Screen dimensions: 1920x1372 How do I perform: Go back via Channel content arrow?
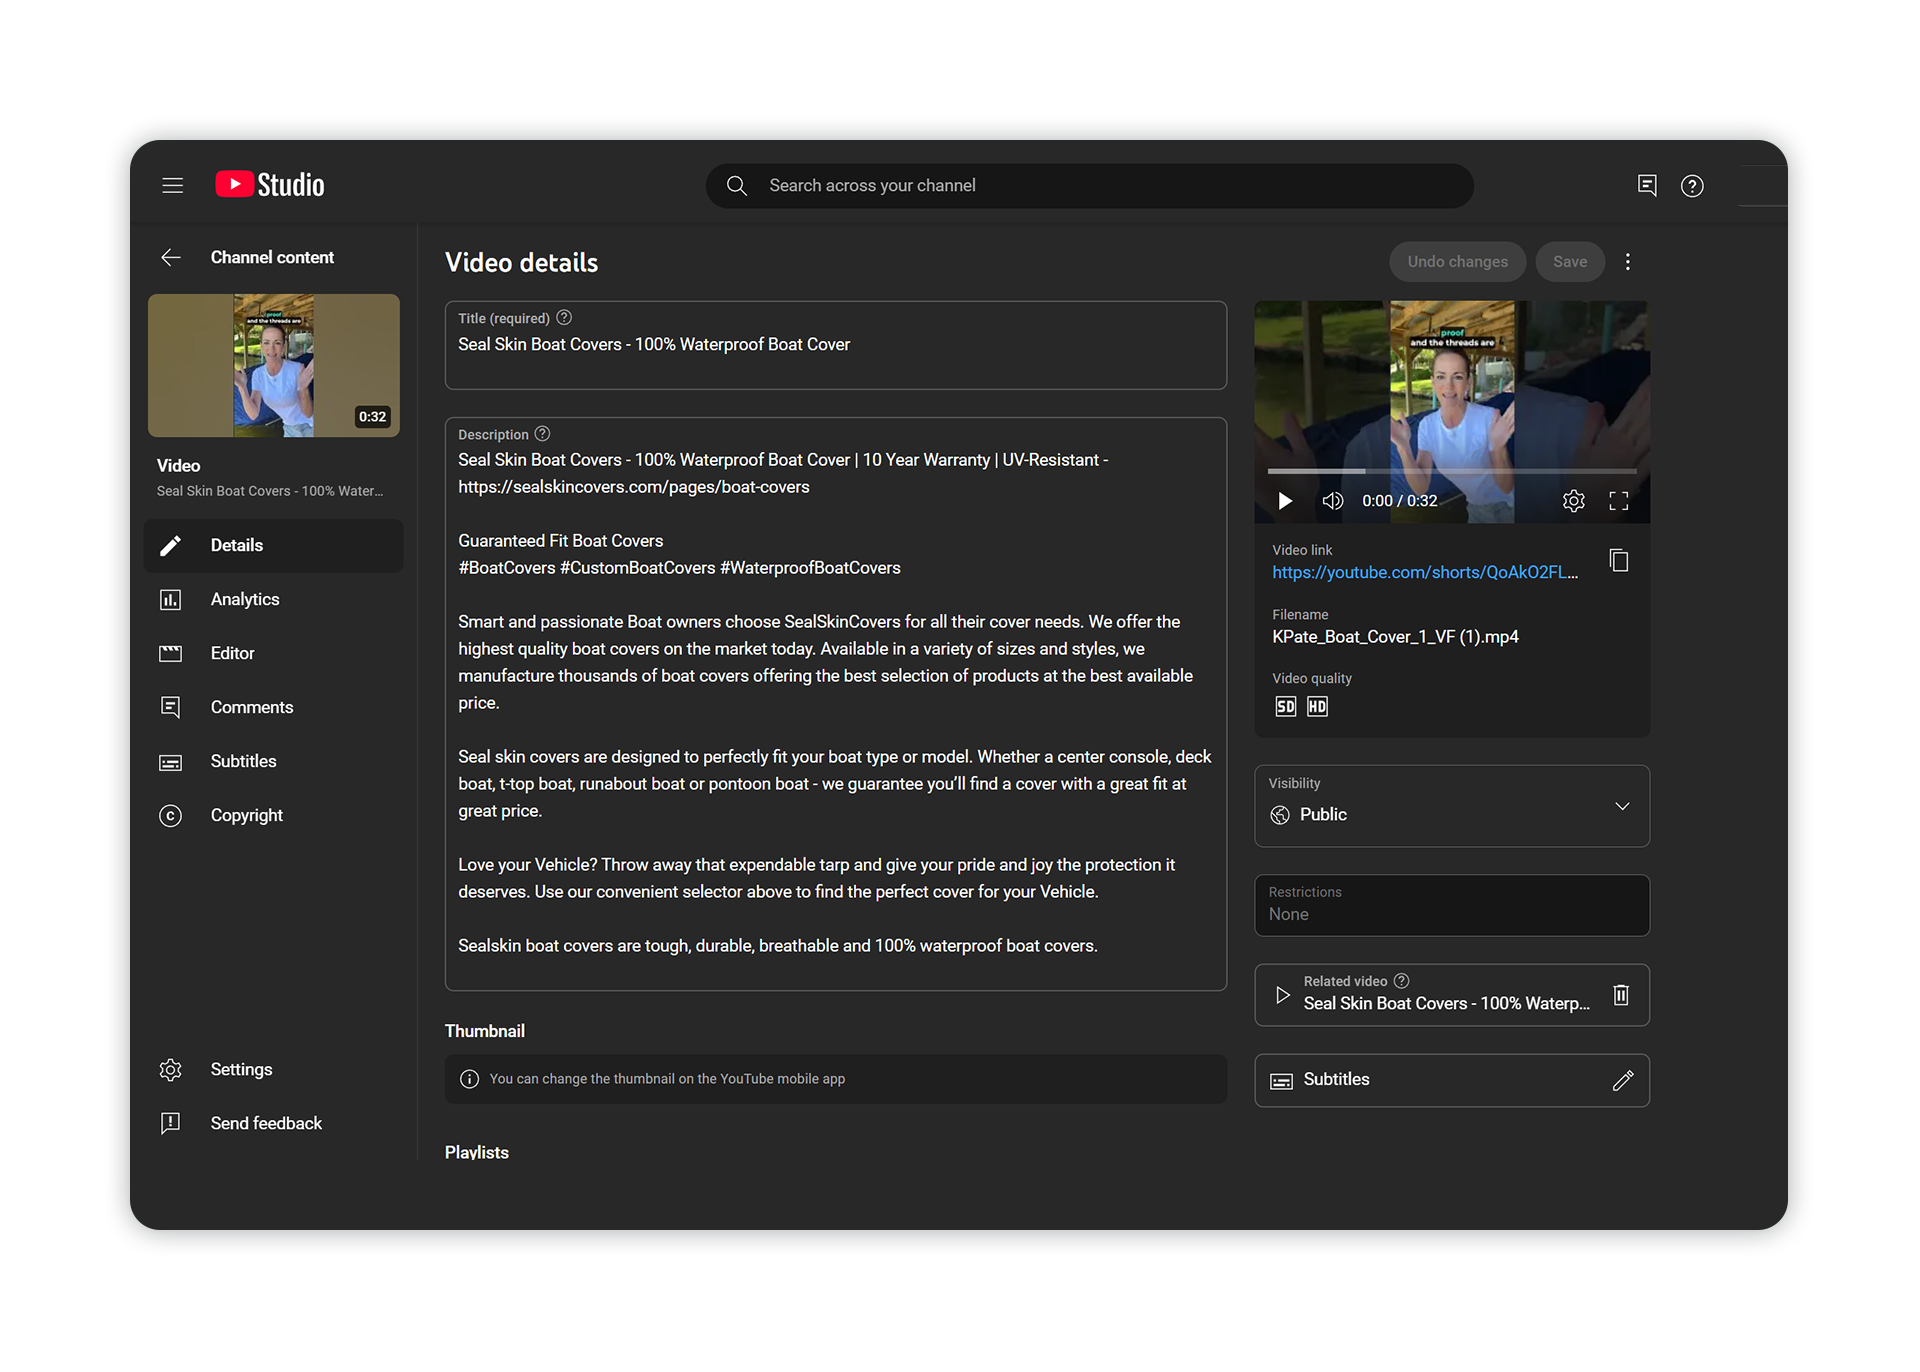click(171, 257)
